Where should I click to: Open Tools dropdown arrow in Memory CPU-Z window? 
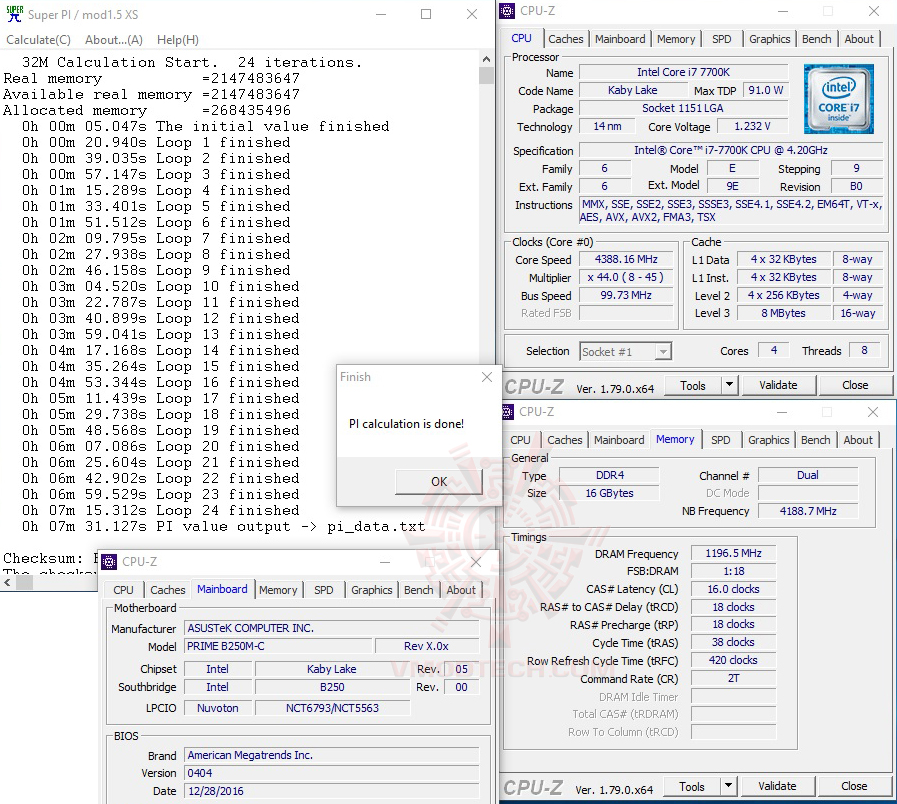pos(728,786)
